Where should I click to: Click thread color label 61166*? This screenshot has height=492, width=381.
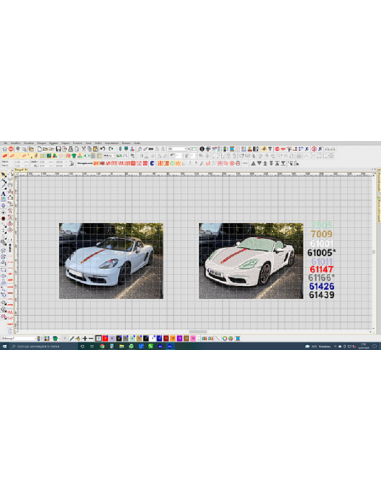[321, 278]
